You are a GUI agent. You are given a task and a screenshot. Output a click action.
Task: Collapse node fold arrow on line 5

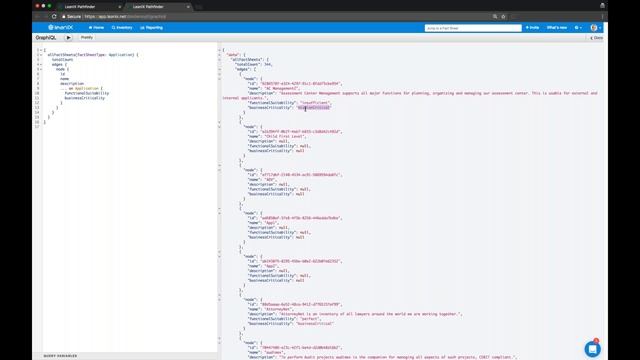41,69
